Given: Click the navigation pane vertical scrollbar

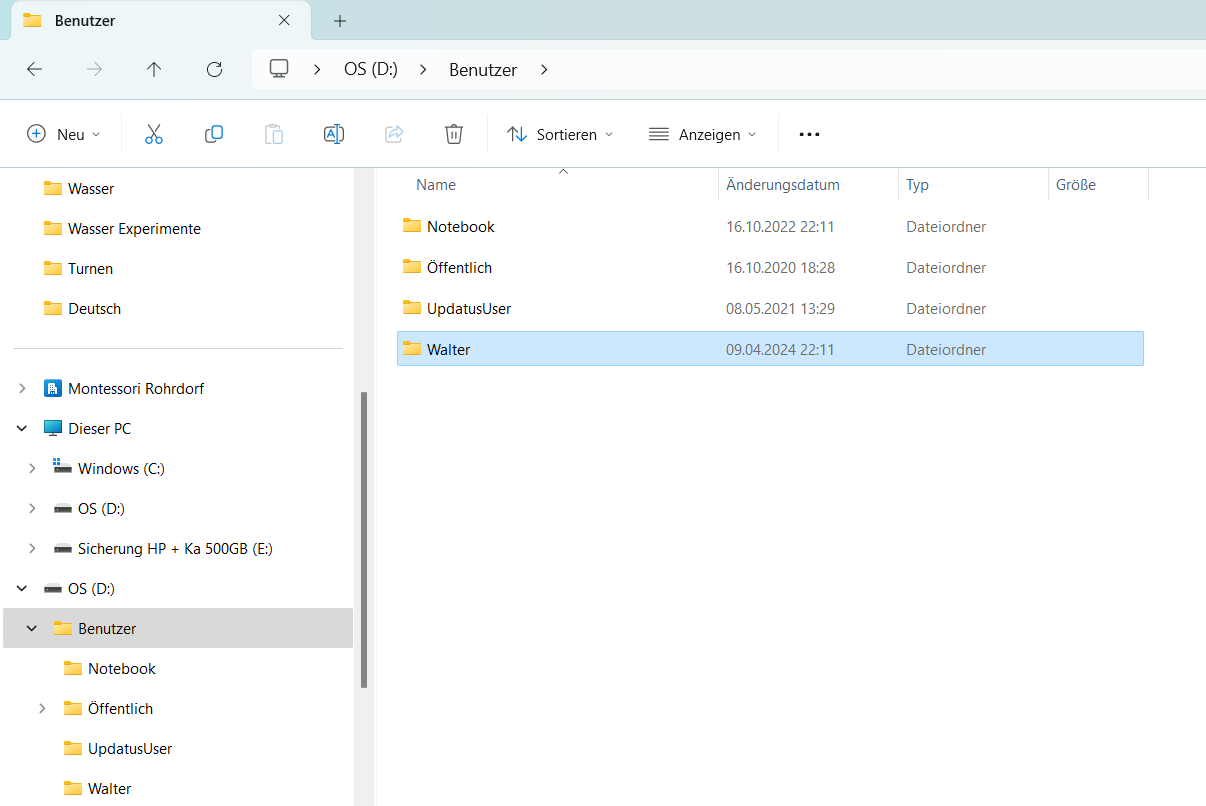Looking at the screenshot, I should click(x=364, y=540).
